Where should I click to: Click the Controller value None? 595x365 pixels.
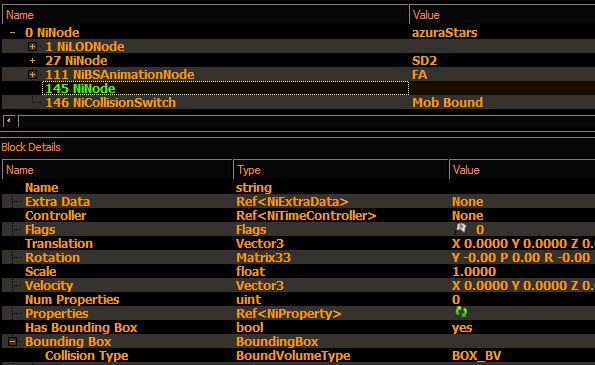tap(468, 216)
